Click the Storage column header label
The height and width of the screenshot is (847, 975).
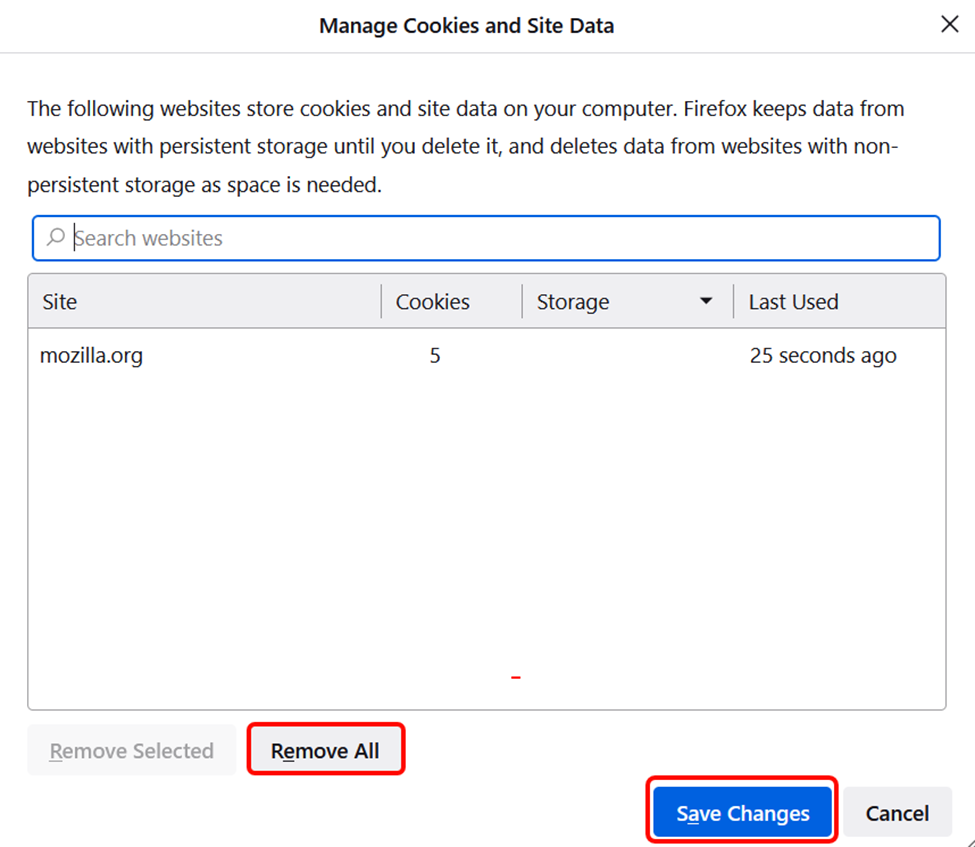click(572, 302)
